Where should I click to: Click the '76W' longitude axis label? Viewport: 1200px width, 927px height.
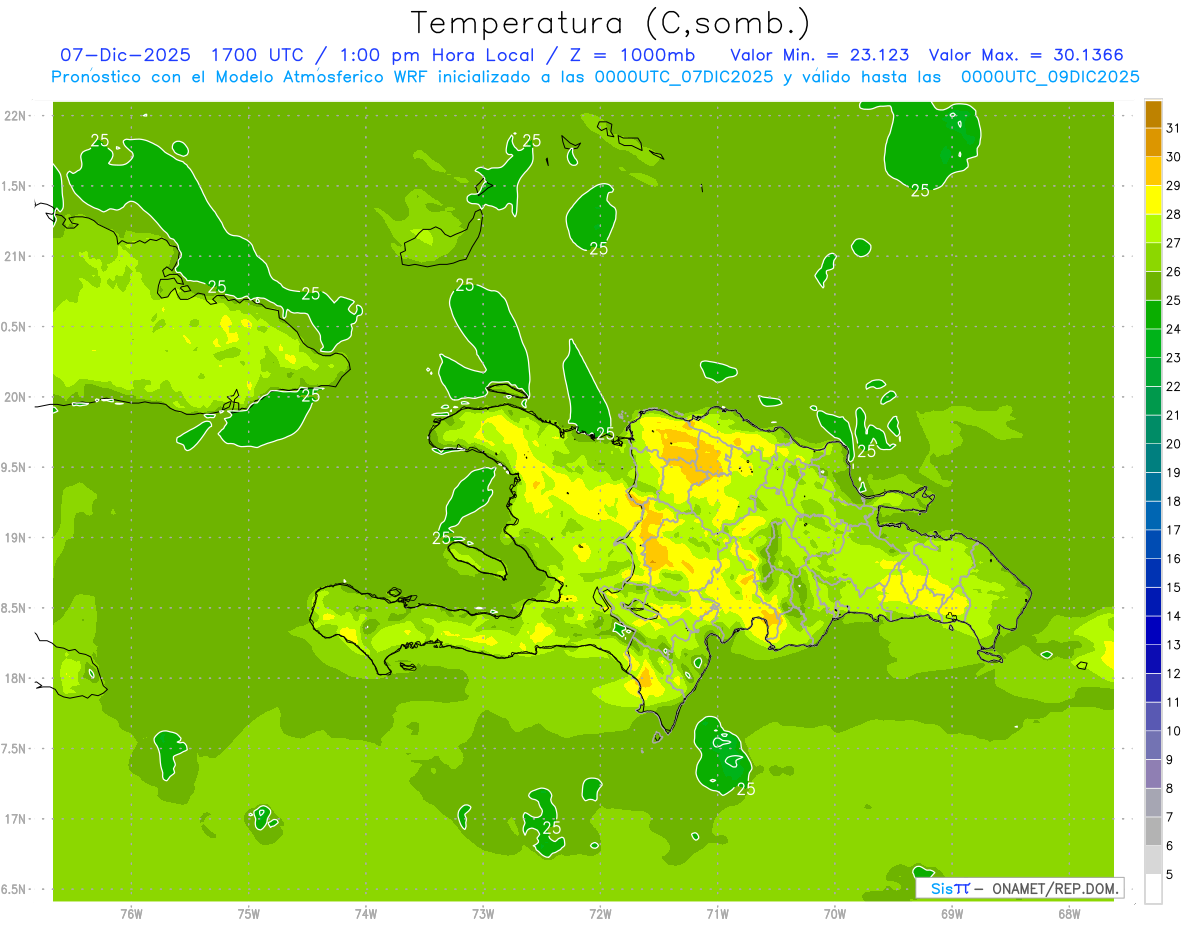tap(132, 914)
